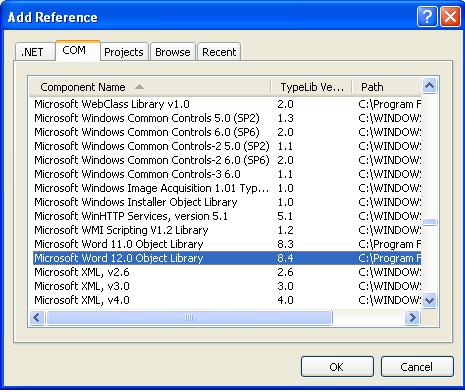Switch to the .NET tab

[x=35, y=52]
